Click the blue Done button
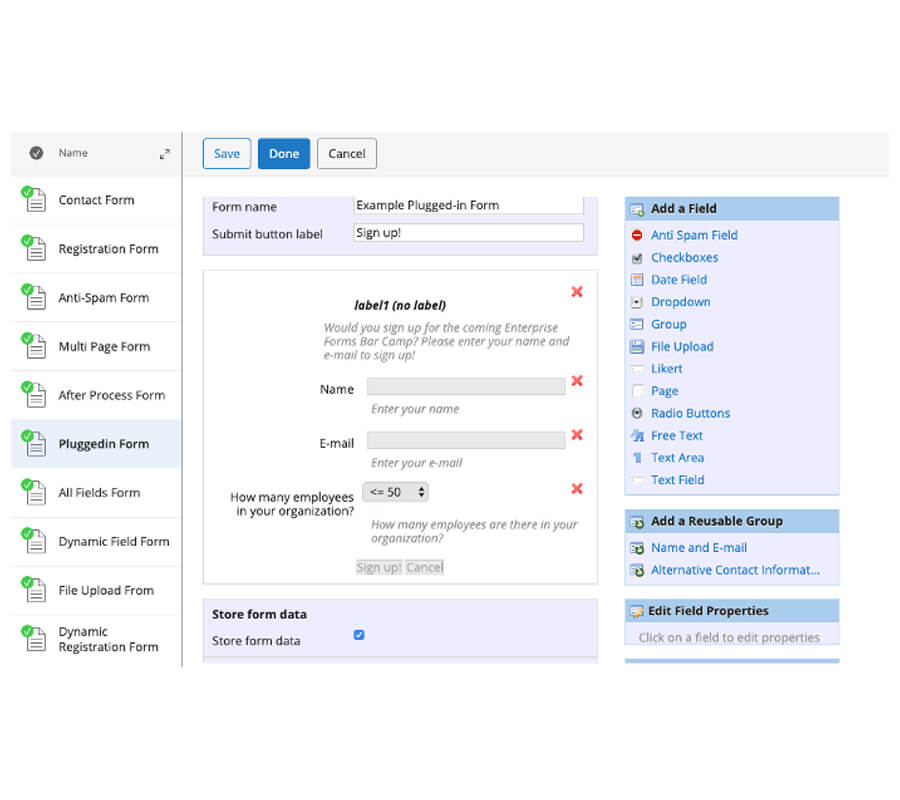The width and height of the screenshot is (900, 800). 284,153
